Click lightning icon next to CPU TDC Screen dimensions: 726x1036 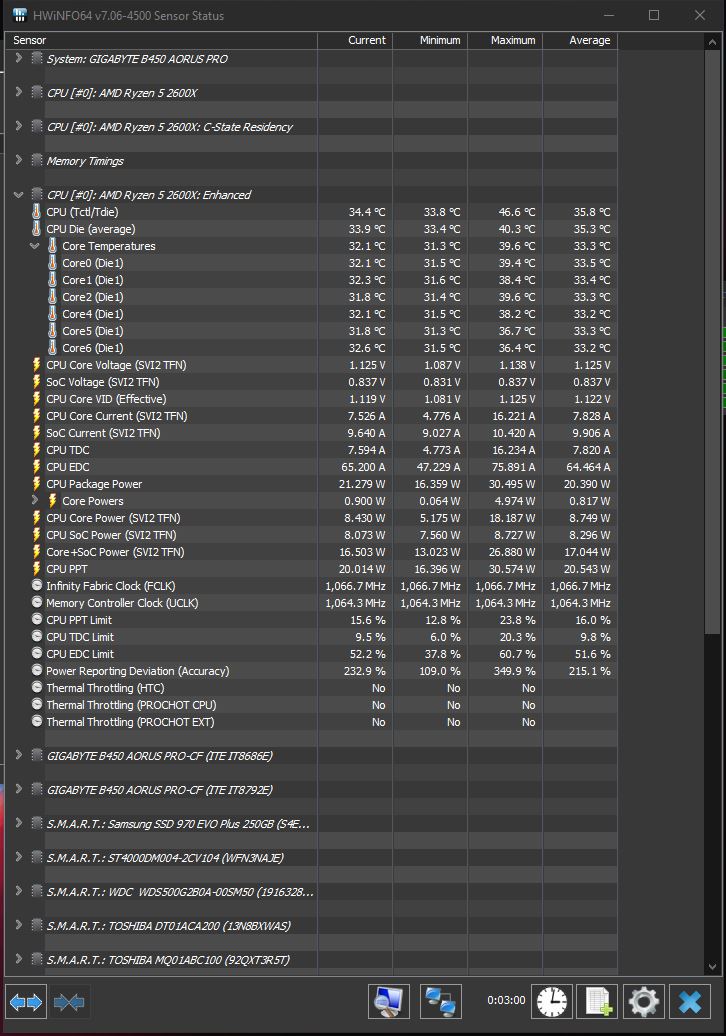[36, 450]
